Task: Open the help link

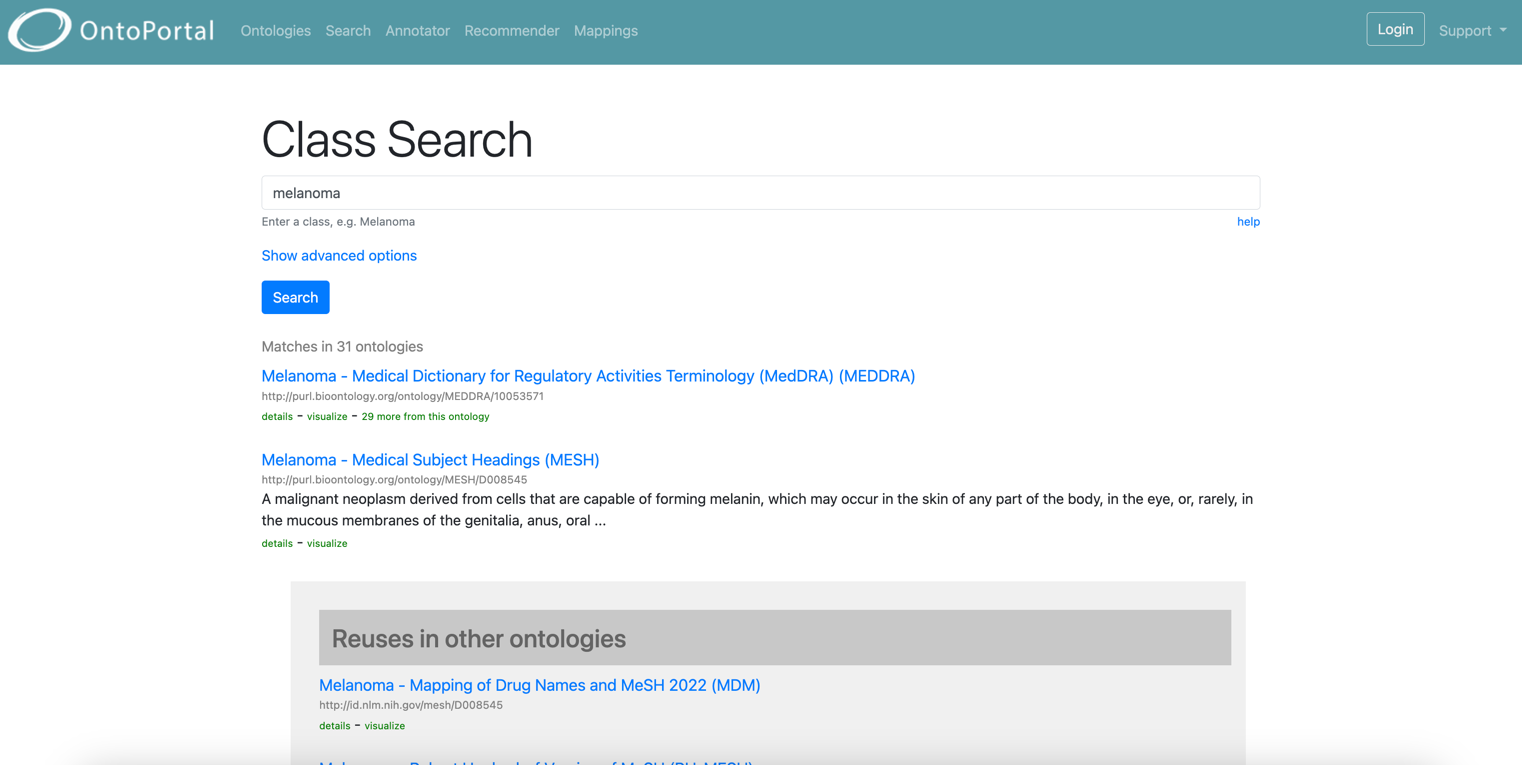Action: point(1248,222)
